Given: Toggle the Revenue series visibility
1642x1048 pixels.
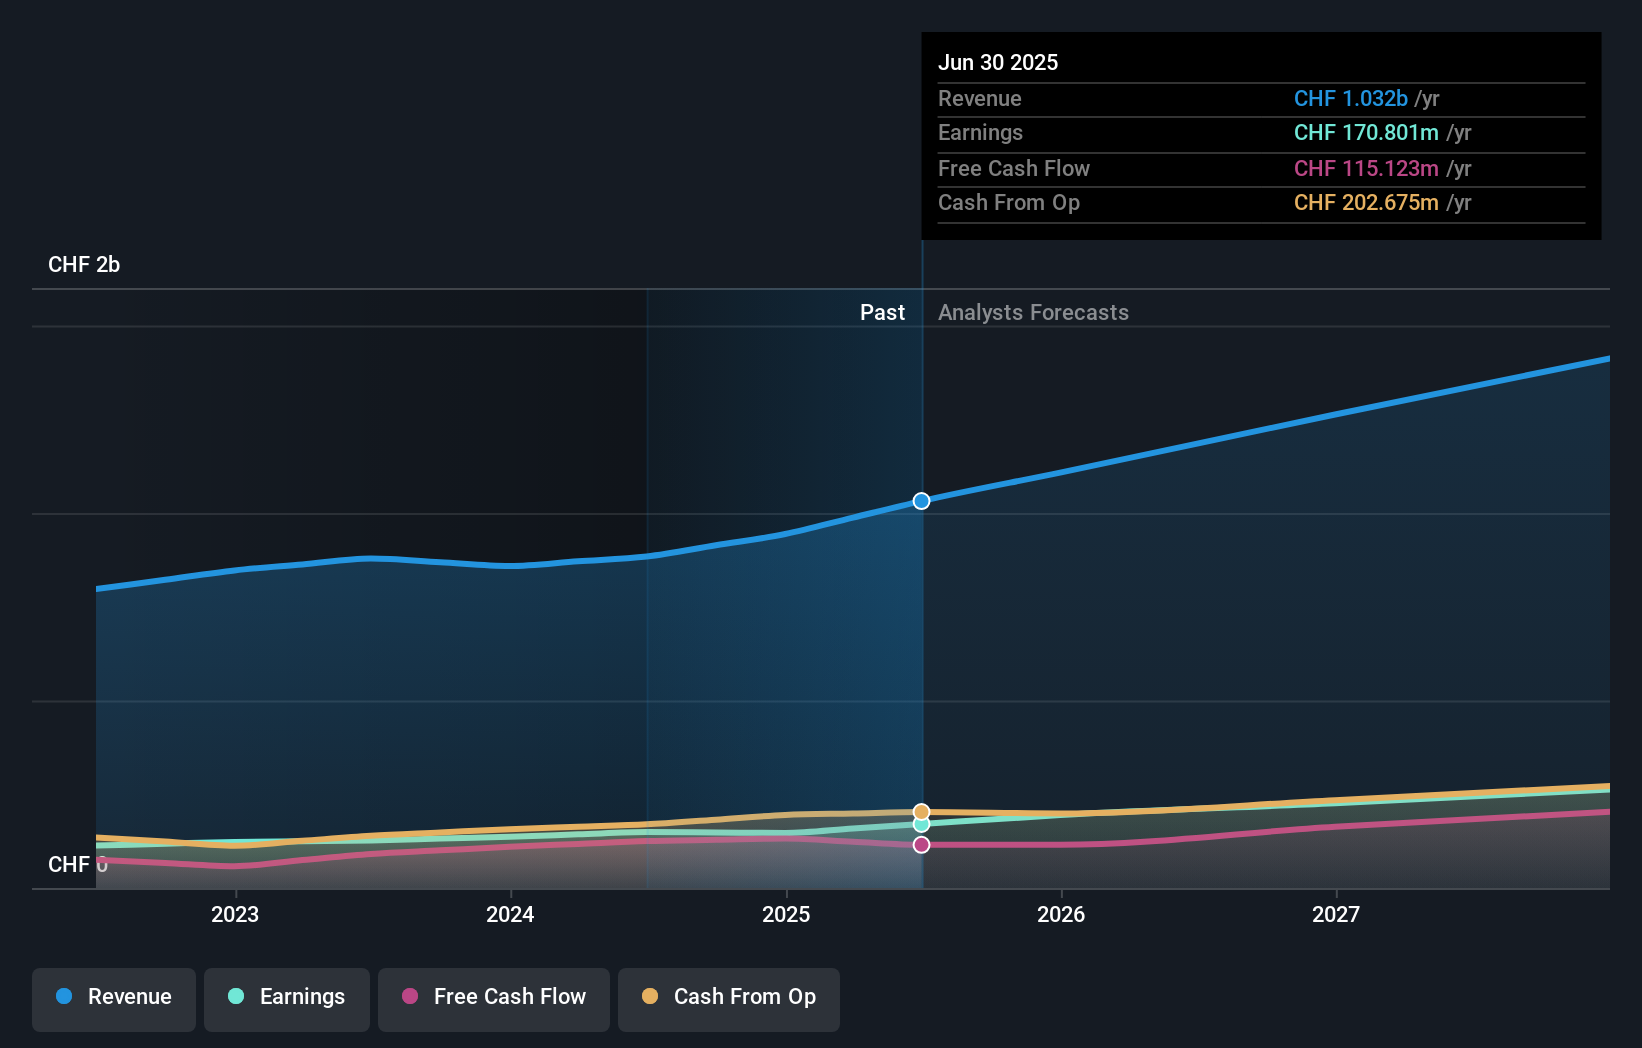Looking at the screenshot, I should (x=113, y=997).
